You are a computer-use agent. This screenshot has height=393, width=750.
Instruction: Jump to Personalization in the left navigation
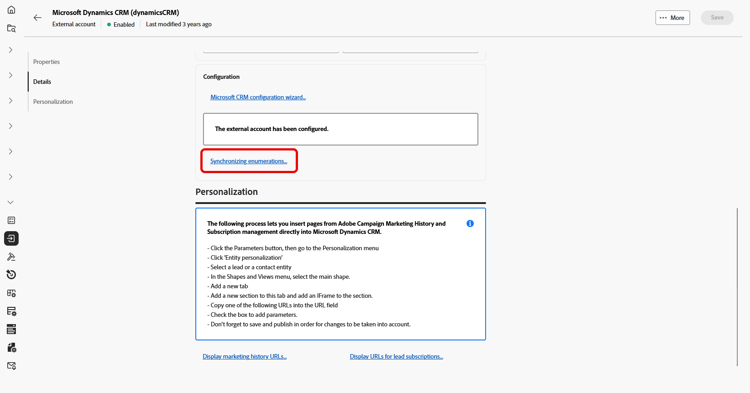tap(53, 102)
